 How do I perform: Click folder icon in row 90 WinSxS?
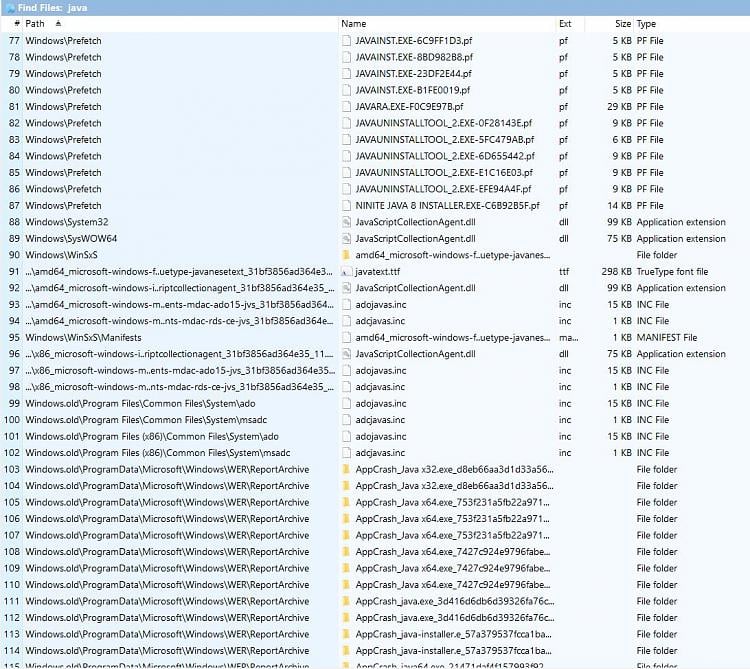[x=346, y=255]
